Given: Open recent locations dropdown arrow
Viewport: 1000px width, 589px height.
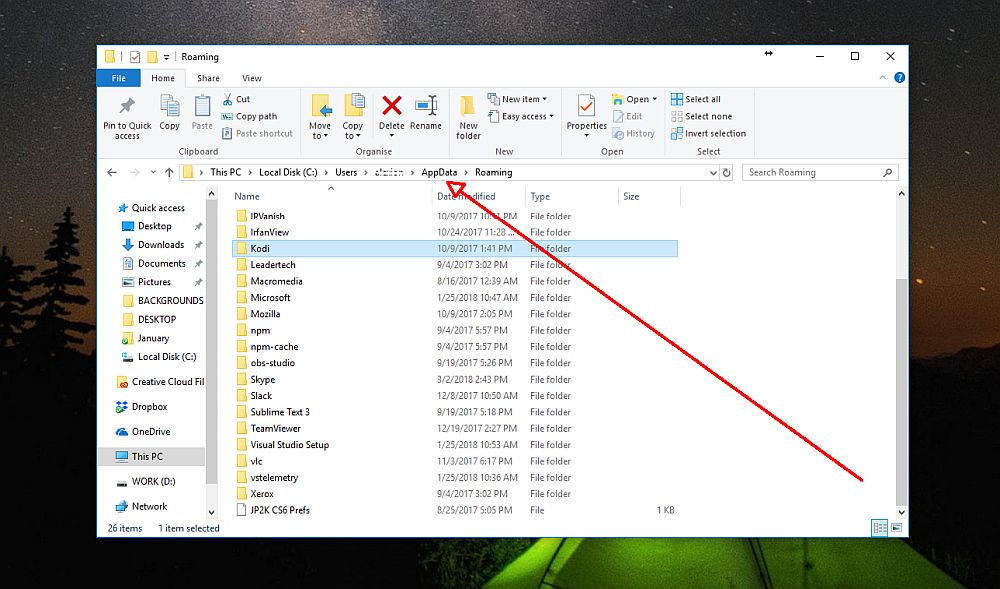Looking at the screenshot, I should pyautogui.click(x=153, y=173).
